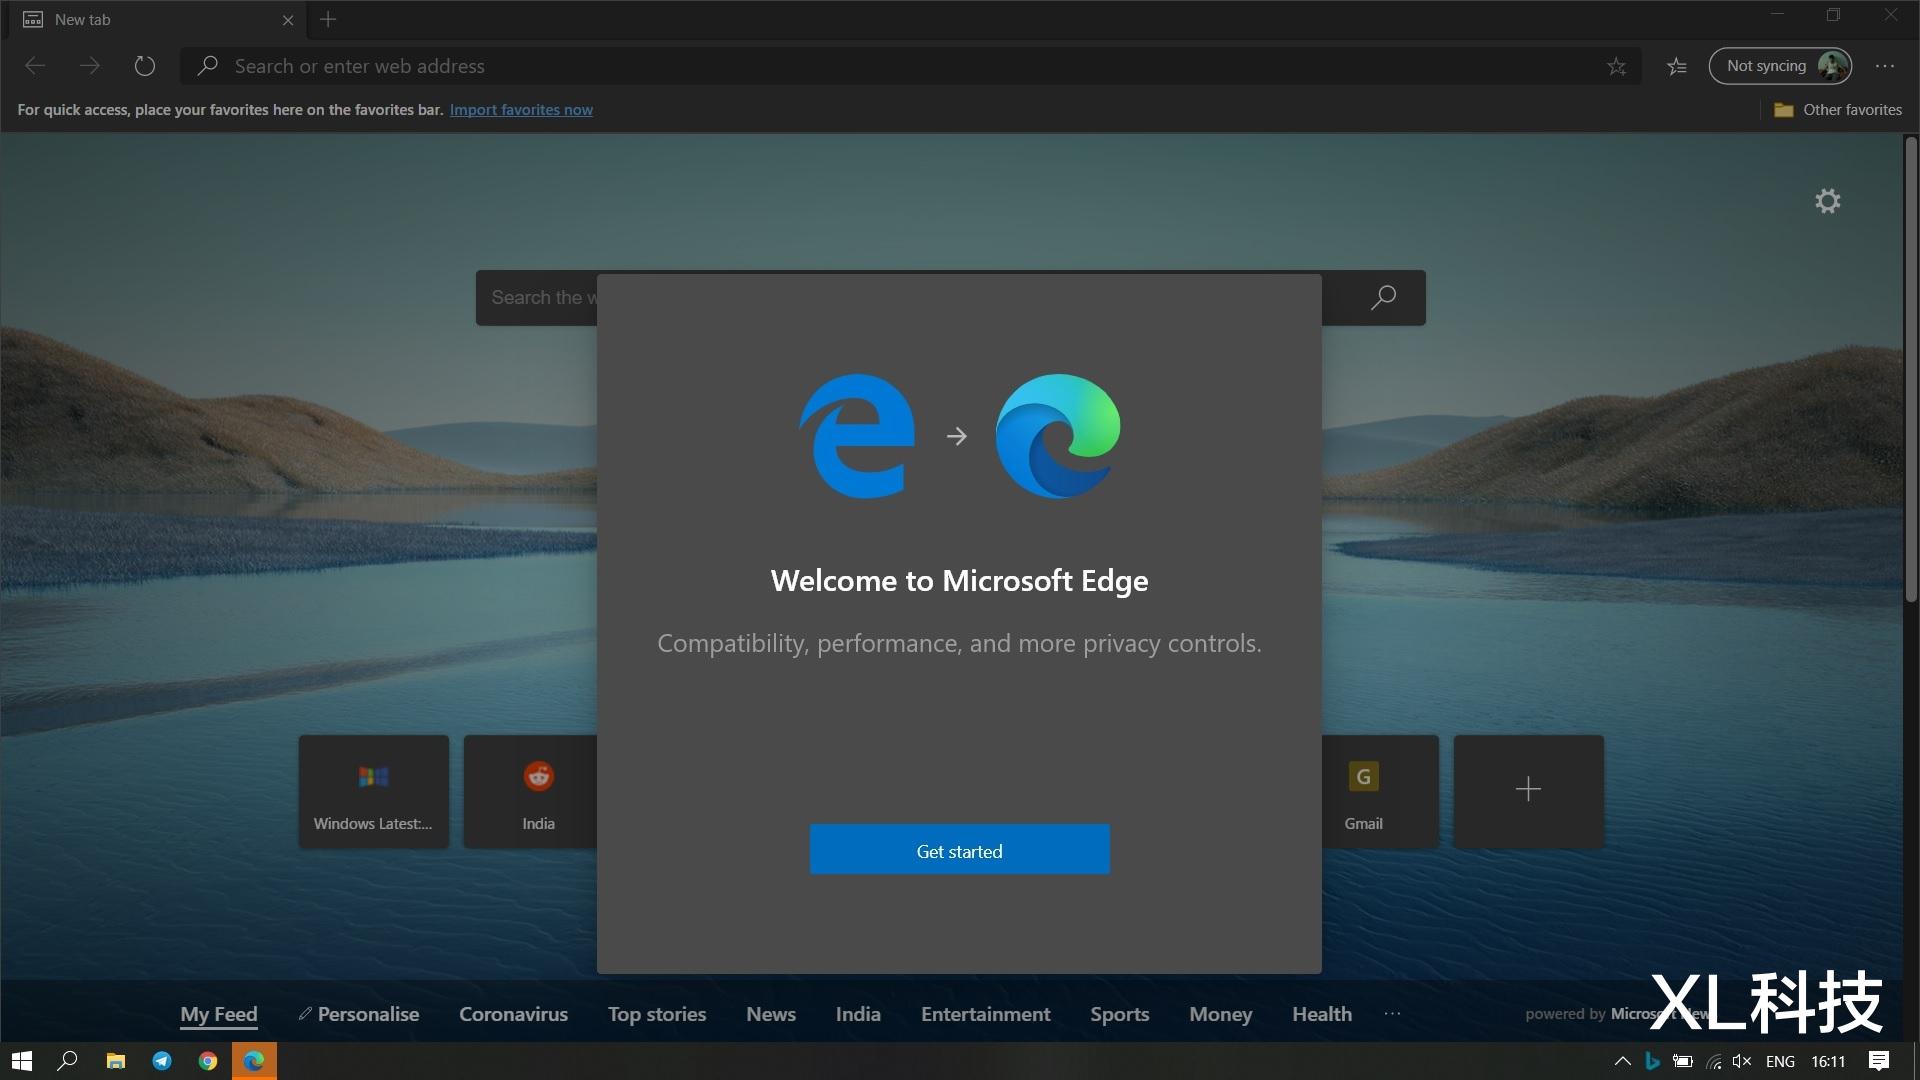Open the Not syncing profile button
1920x1080 pixels.
click(1780, 66)
